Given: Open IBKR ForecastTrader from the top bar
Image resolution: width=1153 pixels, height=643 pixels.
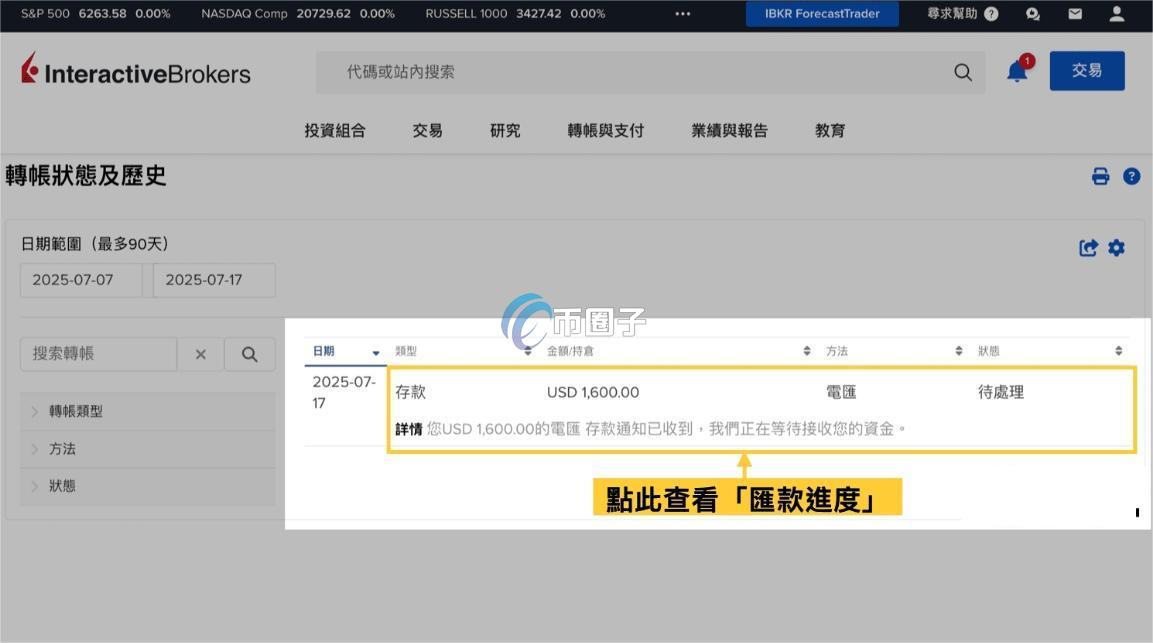Looking at the screenshot, I should click(822, 13).
